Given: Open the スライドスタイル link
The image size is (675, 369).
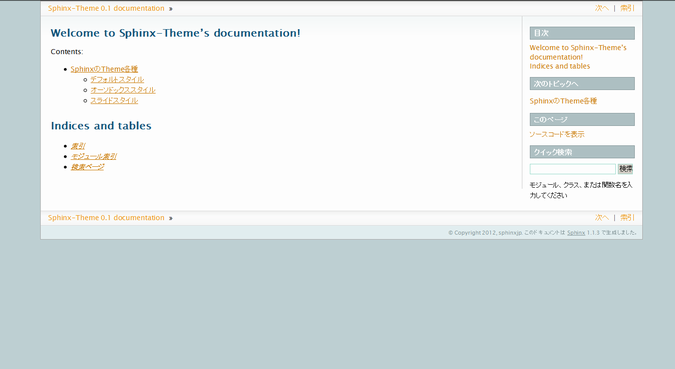Looking at the screenshot, I should (114, 100).
